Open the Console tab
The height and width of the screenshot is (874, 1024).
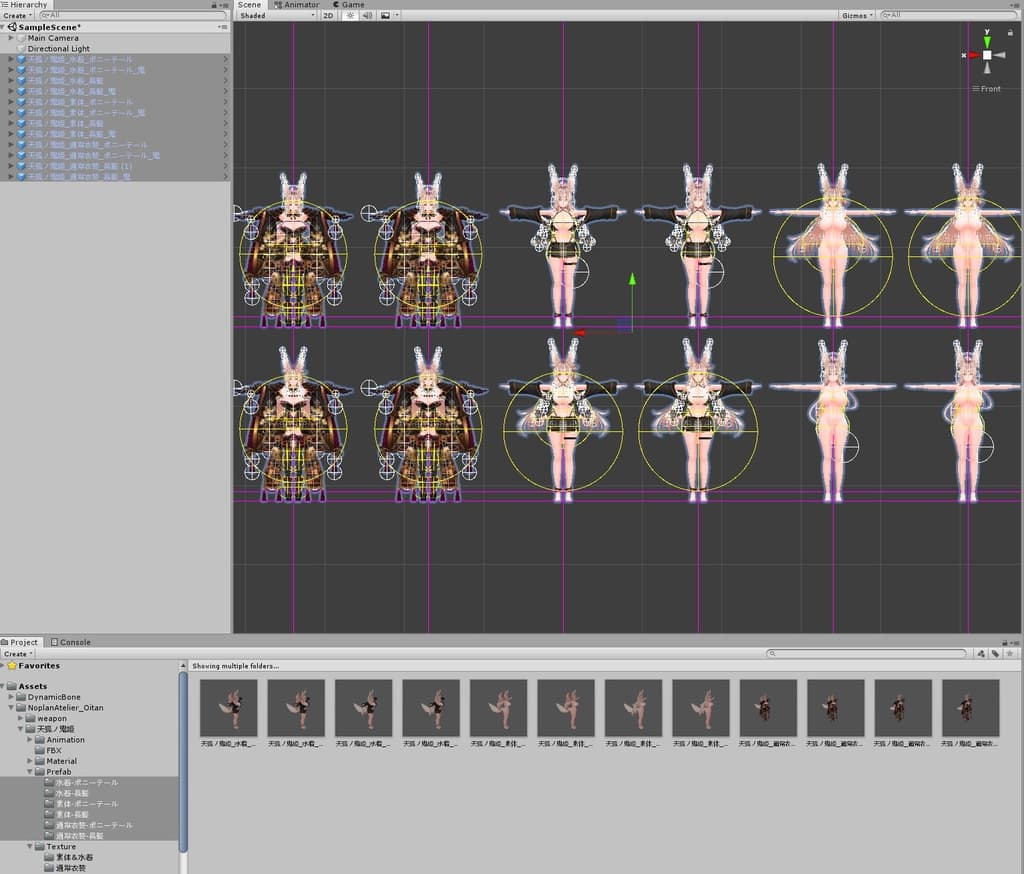[x=72, y=642]
